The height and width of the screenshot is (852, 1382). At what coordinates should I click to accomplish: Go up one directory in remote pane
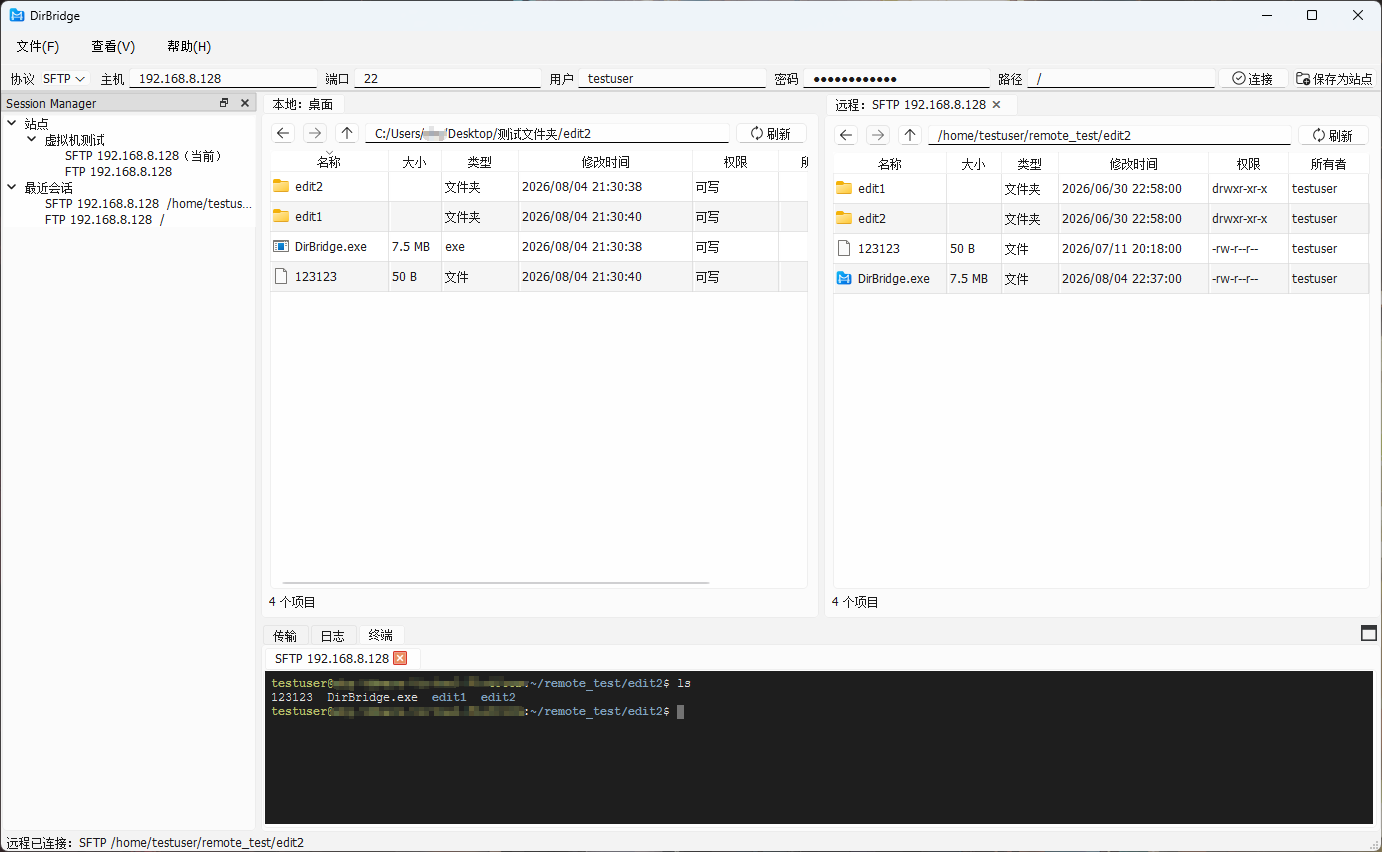pos(910,135)
